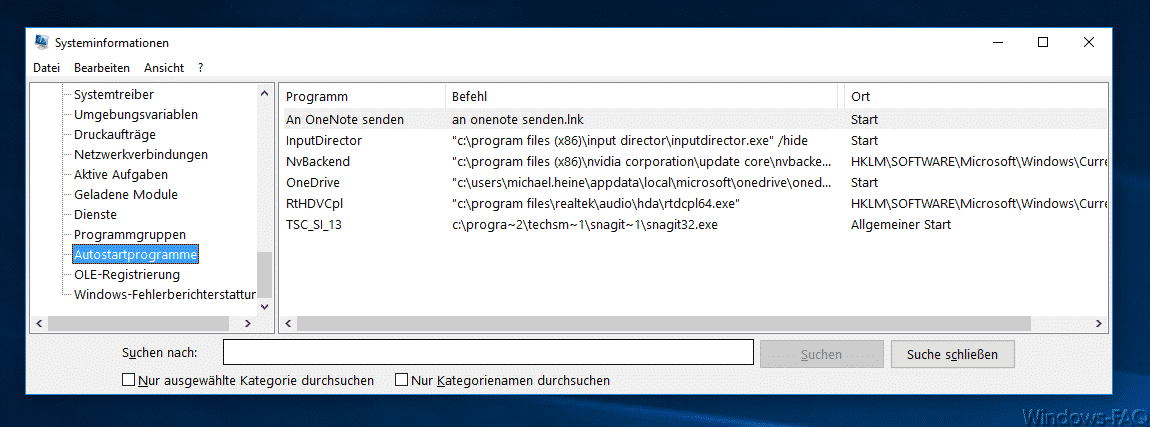The height and width of the screenshot is (427, 1150).
Task: Click tree pane scroll left arrow
Action: click(39, 323)
